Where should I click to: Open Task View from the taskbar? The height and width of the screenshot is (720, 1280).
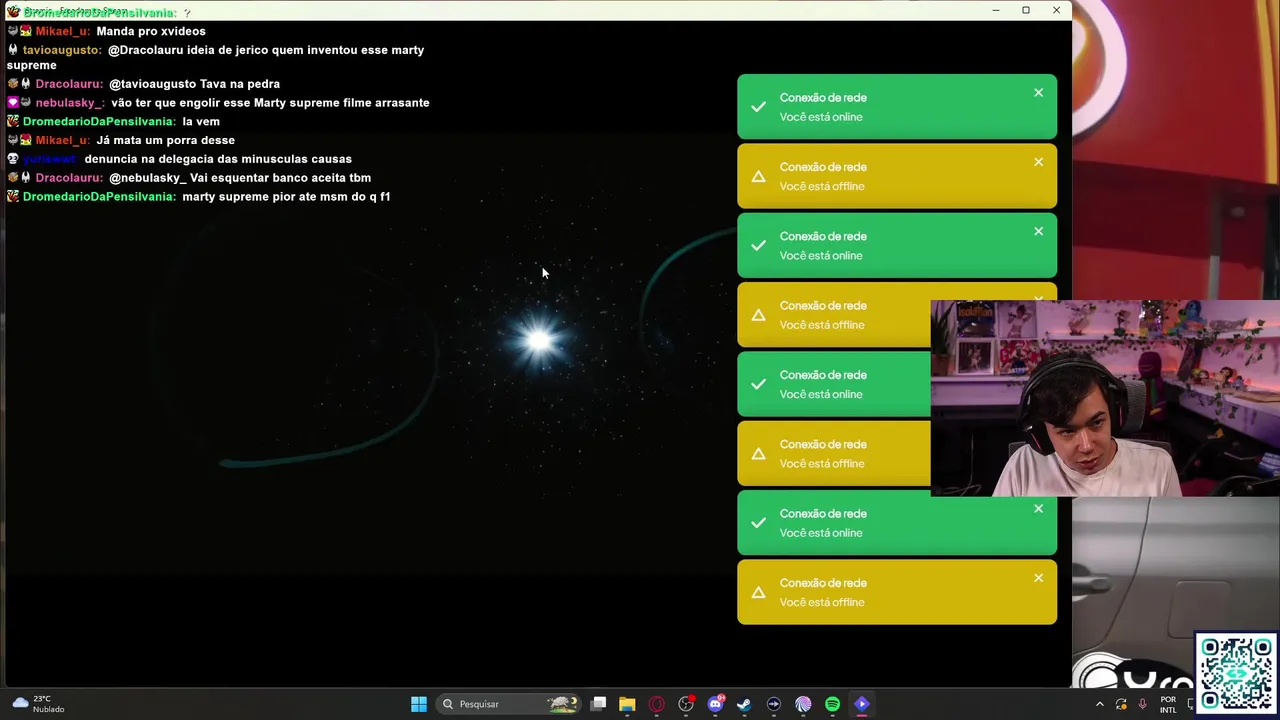click(598, 704)
